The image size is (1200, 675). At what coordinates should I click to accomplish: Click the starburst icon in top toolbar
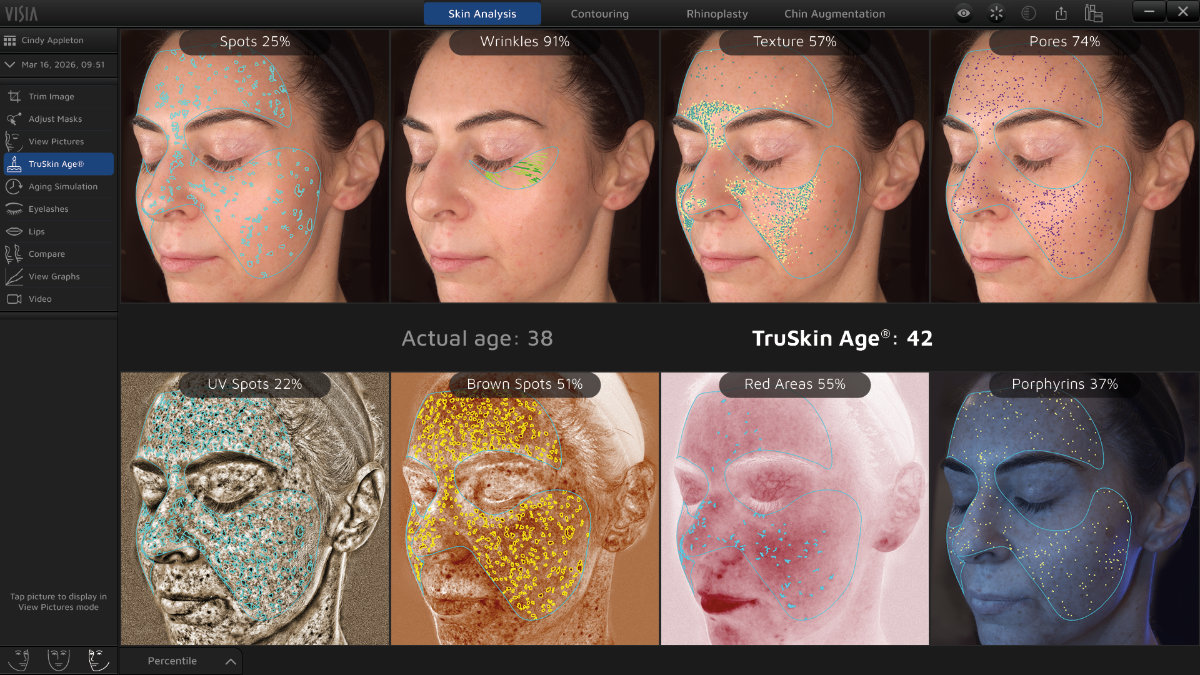click(995, 13)
